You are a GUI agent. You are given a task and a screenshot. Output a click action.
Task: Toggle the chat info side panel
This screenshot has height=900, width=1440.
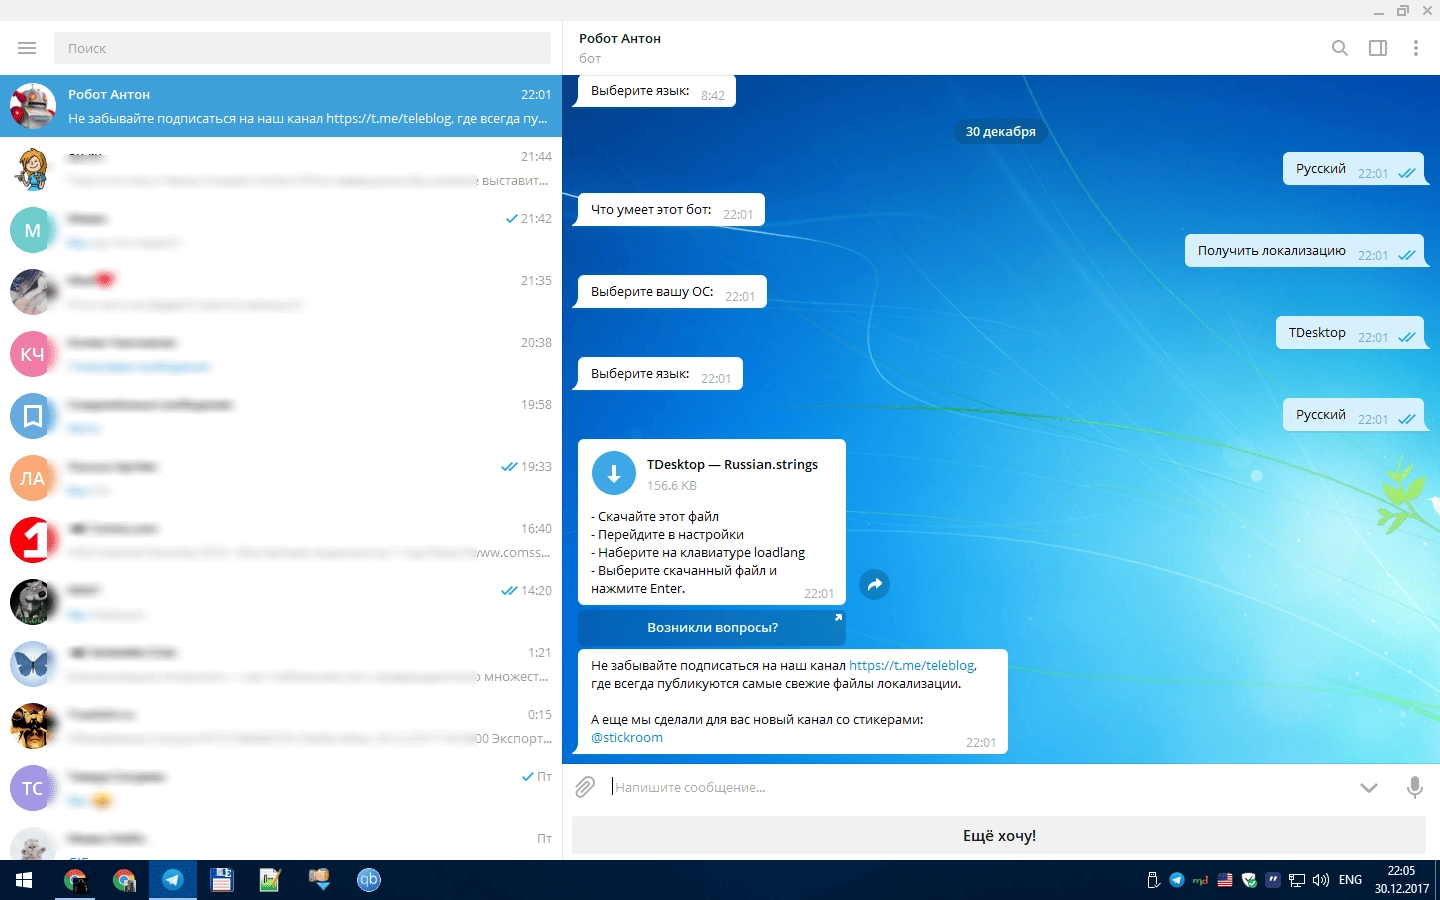[x=1378, y=48]
